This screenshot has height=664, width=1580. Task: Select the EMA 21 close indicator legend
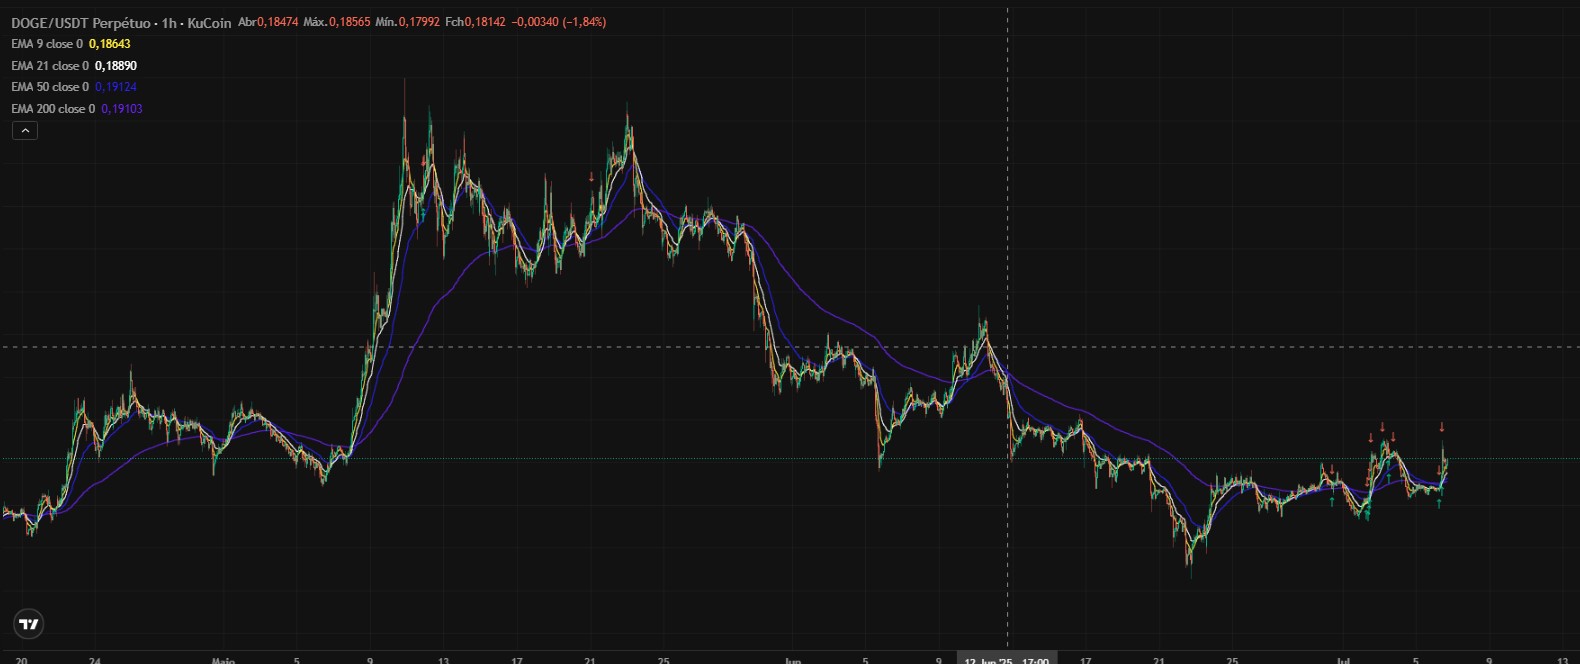click(50, 66)
